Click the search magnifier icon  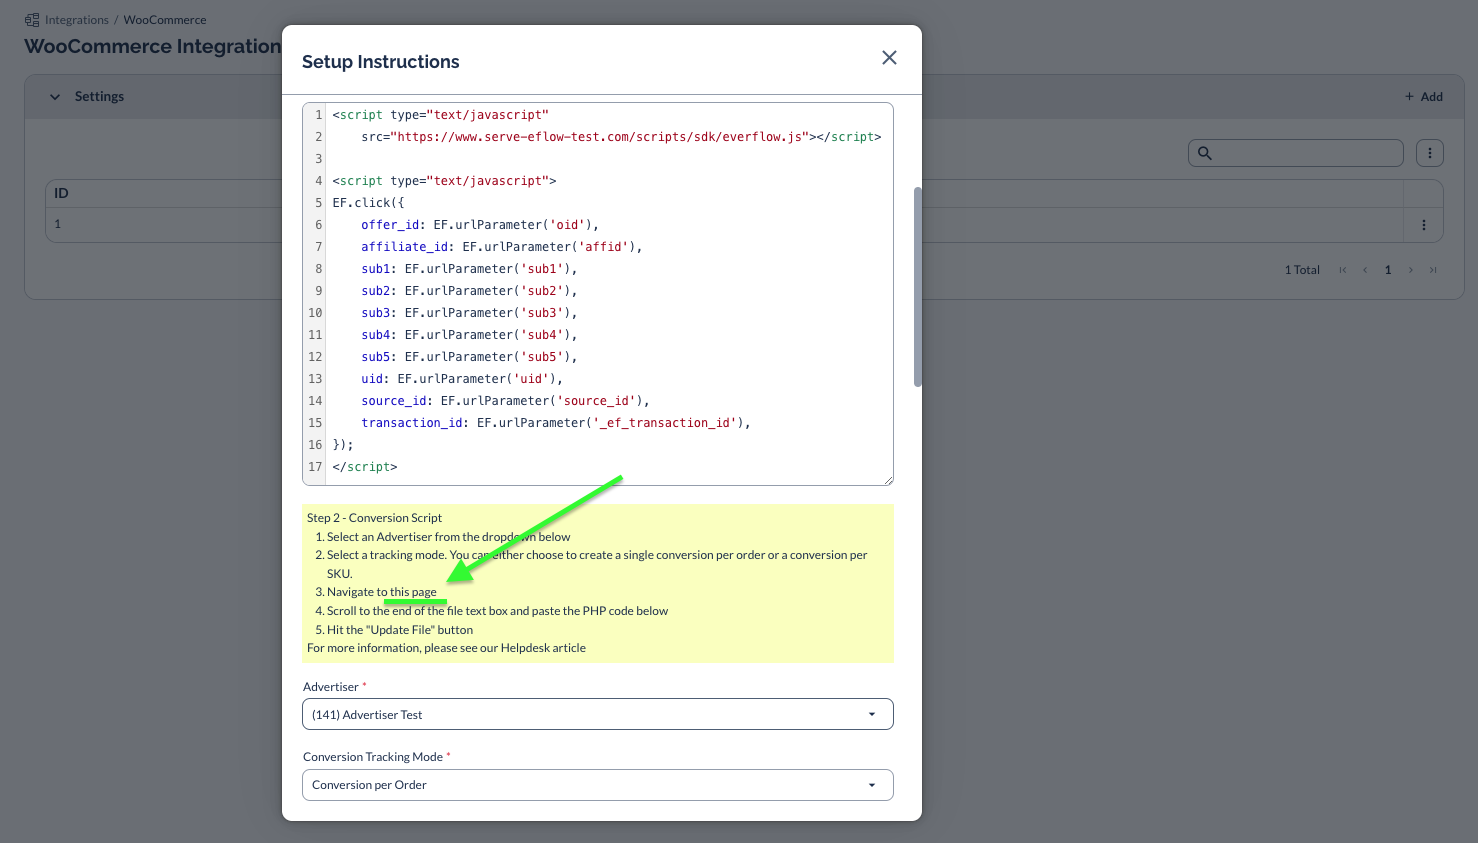1205,153
